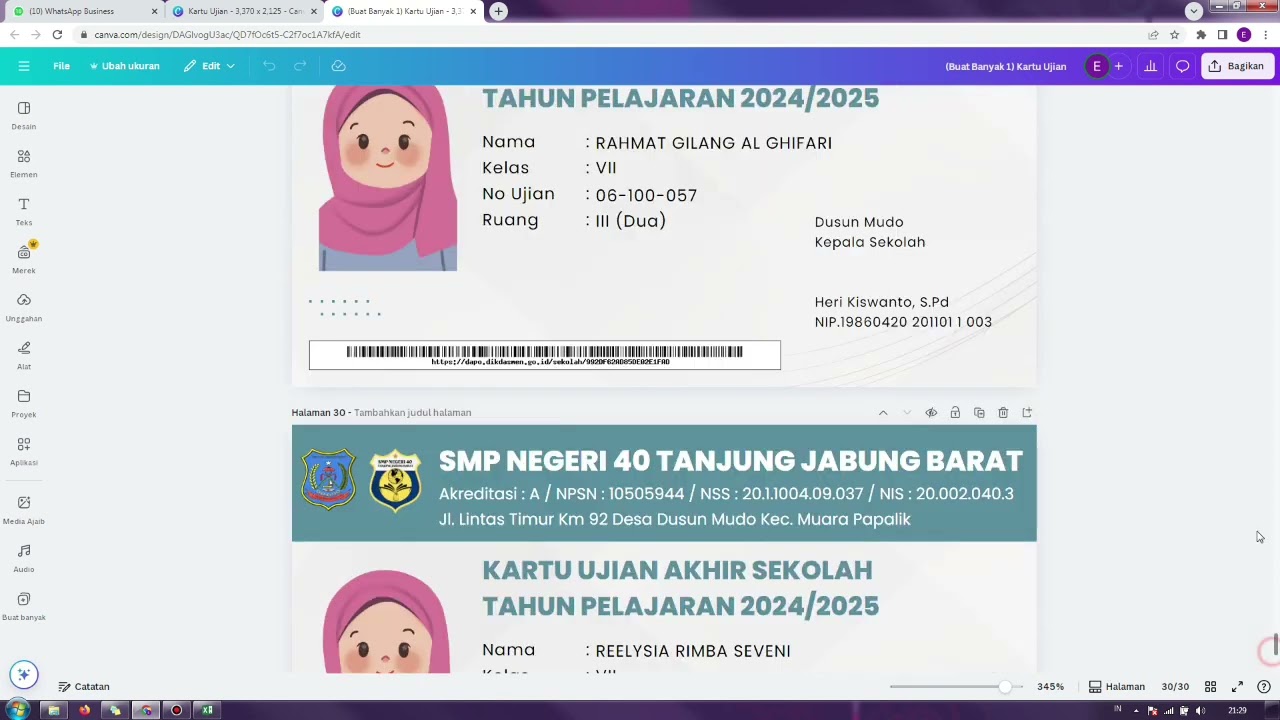Open Chrome tab search dropdown arrow
The height and width of the screenshot is (720, 1280).
pyautogui.click(x=1193, y=11)
